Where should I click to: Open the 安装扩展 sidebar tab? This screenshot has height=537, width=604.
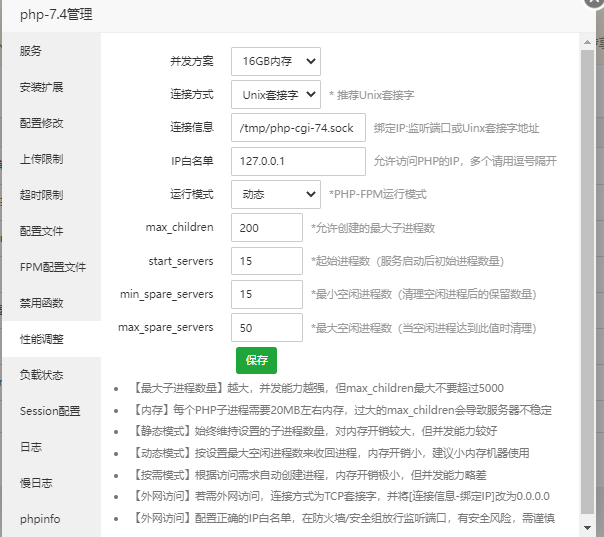(50, 87)
